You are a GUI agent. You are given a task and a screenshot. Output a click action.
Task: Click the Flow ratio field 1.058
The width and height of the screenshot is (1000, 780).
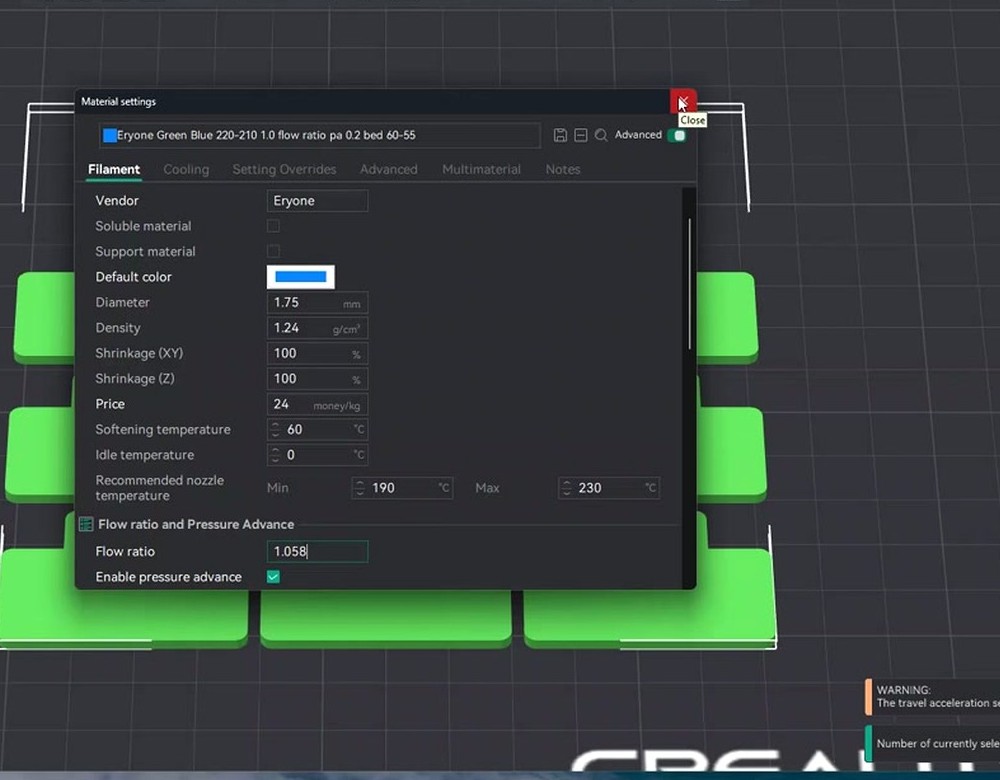(317, 551)
